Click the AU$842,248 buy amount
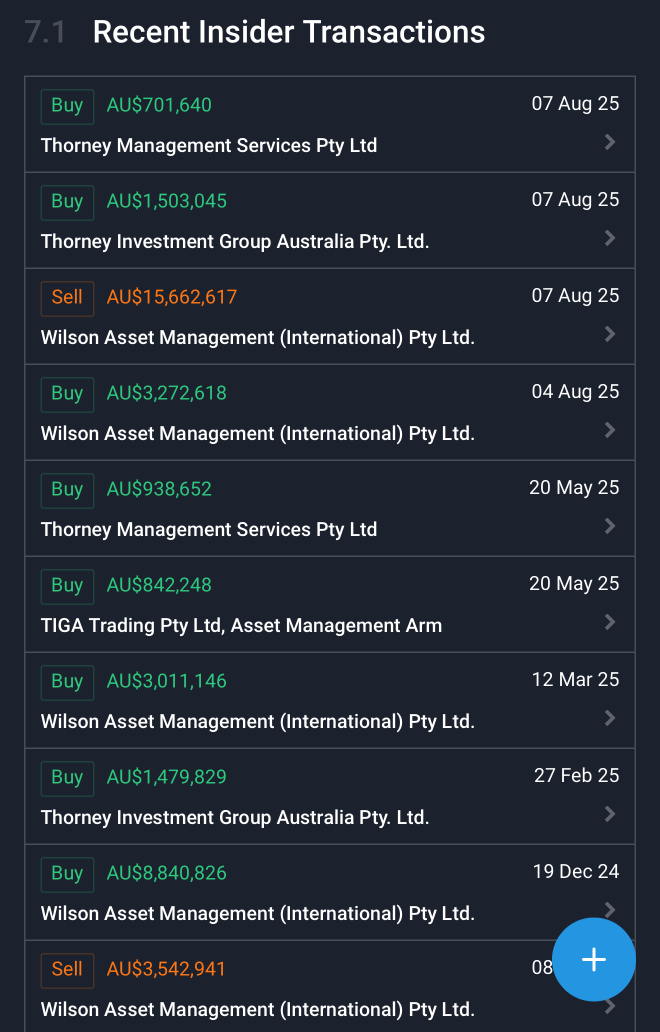The height and width of the screenshot is (1032, 660). click(x=159, y=585)
